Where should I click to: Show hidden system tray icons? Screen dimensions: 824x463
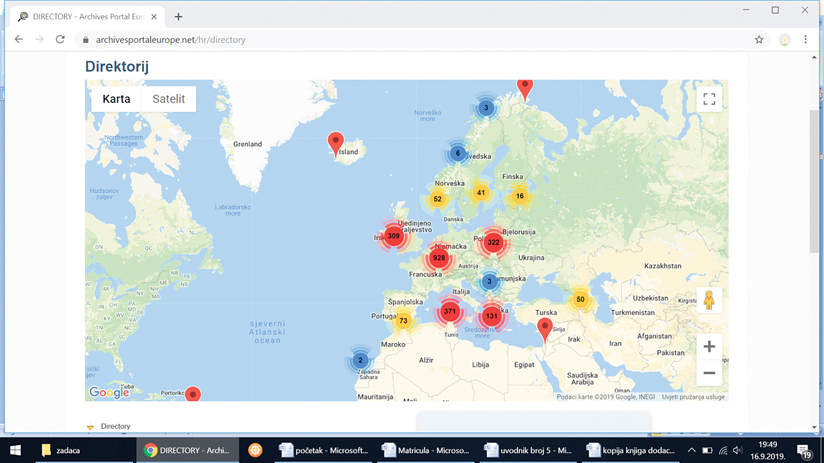point(692,450)
